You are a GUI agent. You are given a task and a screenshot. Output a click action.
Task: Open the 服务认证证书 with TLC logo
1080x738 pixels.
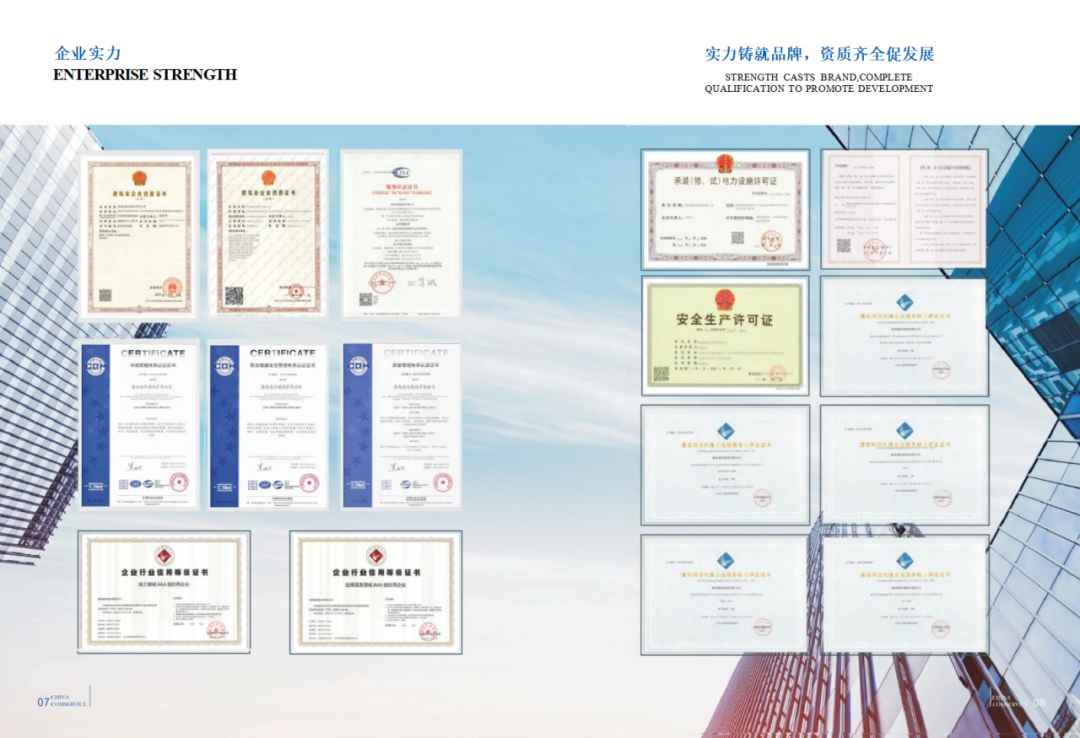click(x=402, y=234)
